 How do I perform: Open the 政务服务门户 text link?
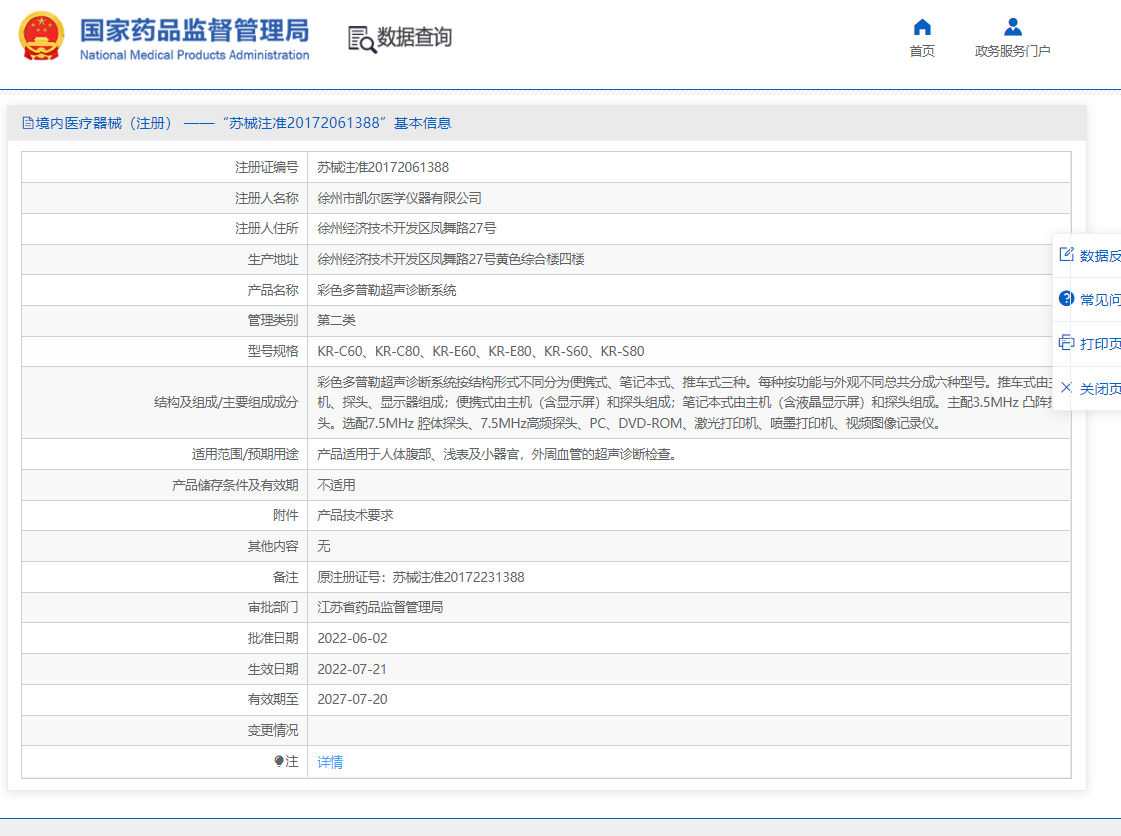(1012, 52)
